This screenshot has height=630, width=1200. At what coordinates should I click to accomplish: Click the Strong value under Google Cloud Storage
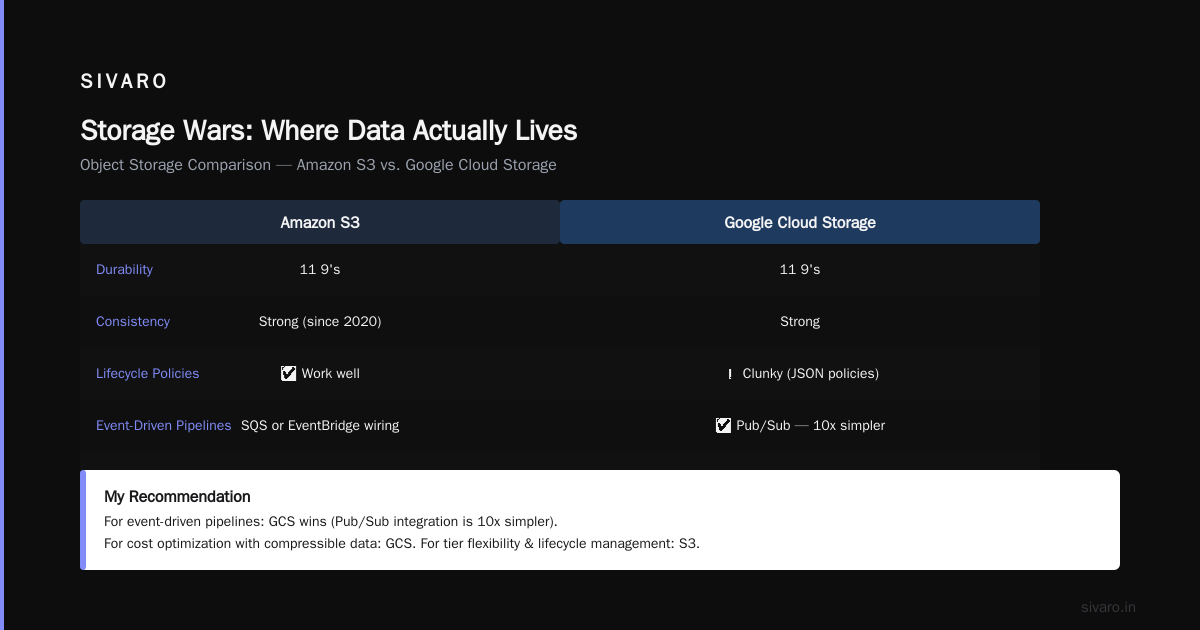(800, 321)
